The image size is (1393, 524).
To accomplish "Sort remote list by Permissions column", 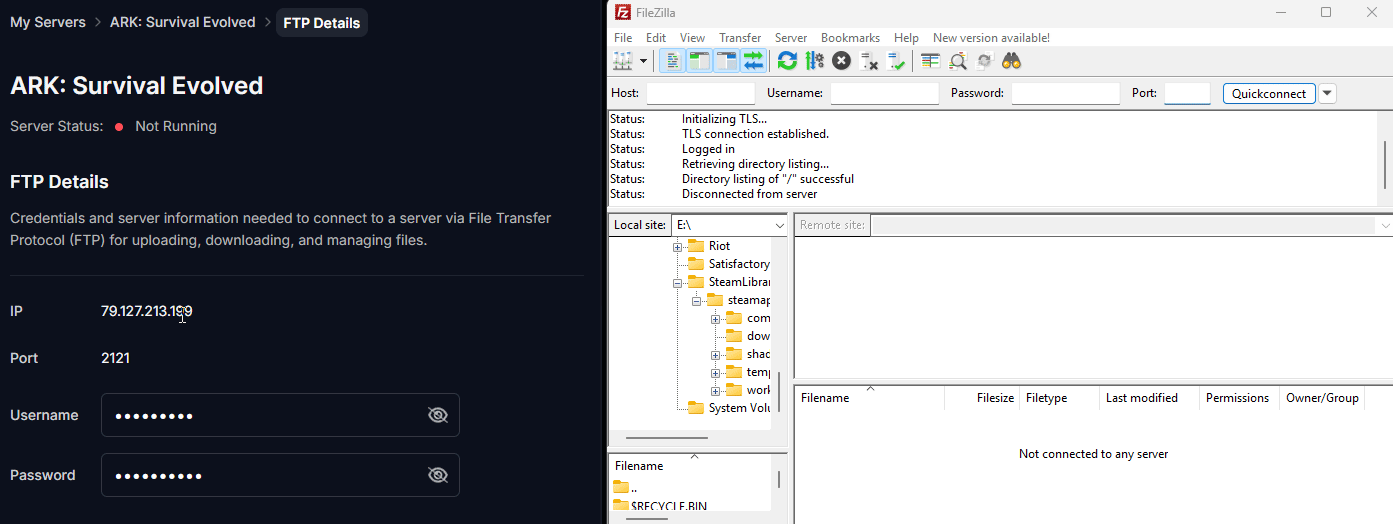I will [x=1239, y=398].
